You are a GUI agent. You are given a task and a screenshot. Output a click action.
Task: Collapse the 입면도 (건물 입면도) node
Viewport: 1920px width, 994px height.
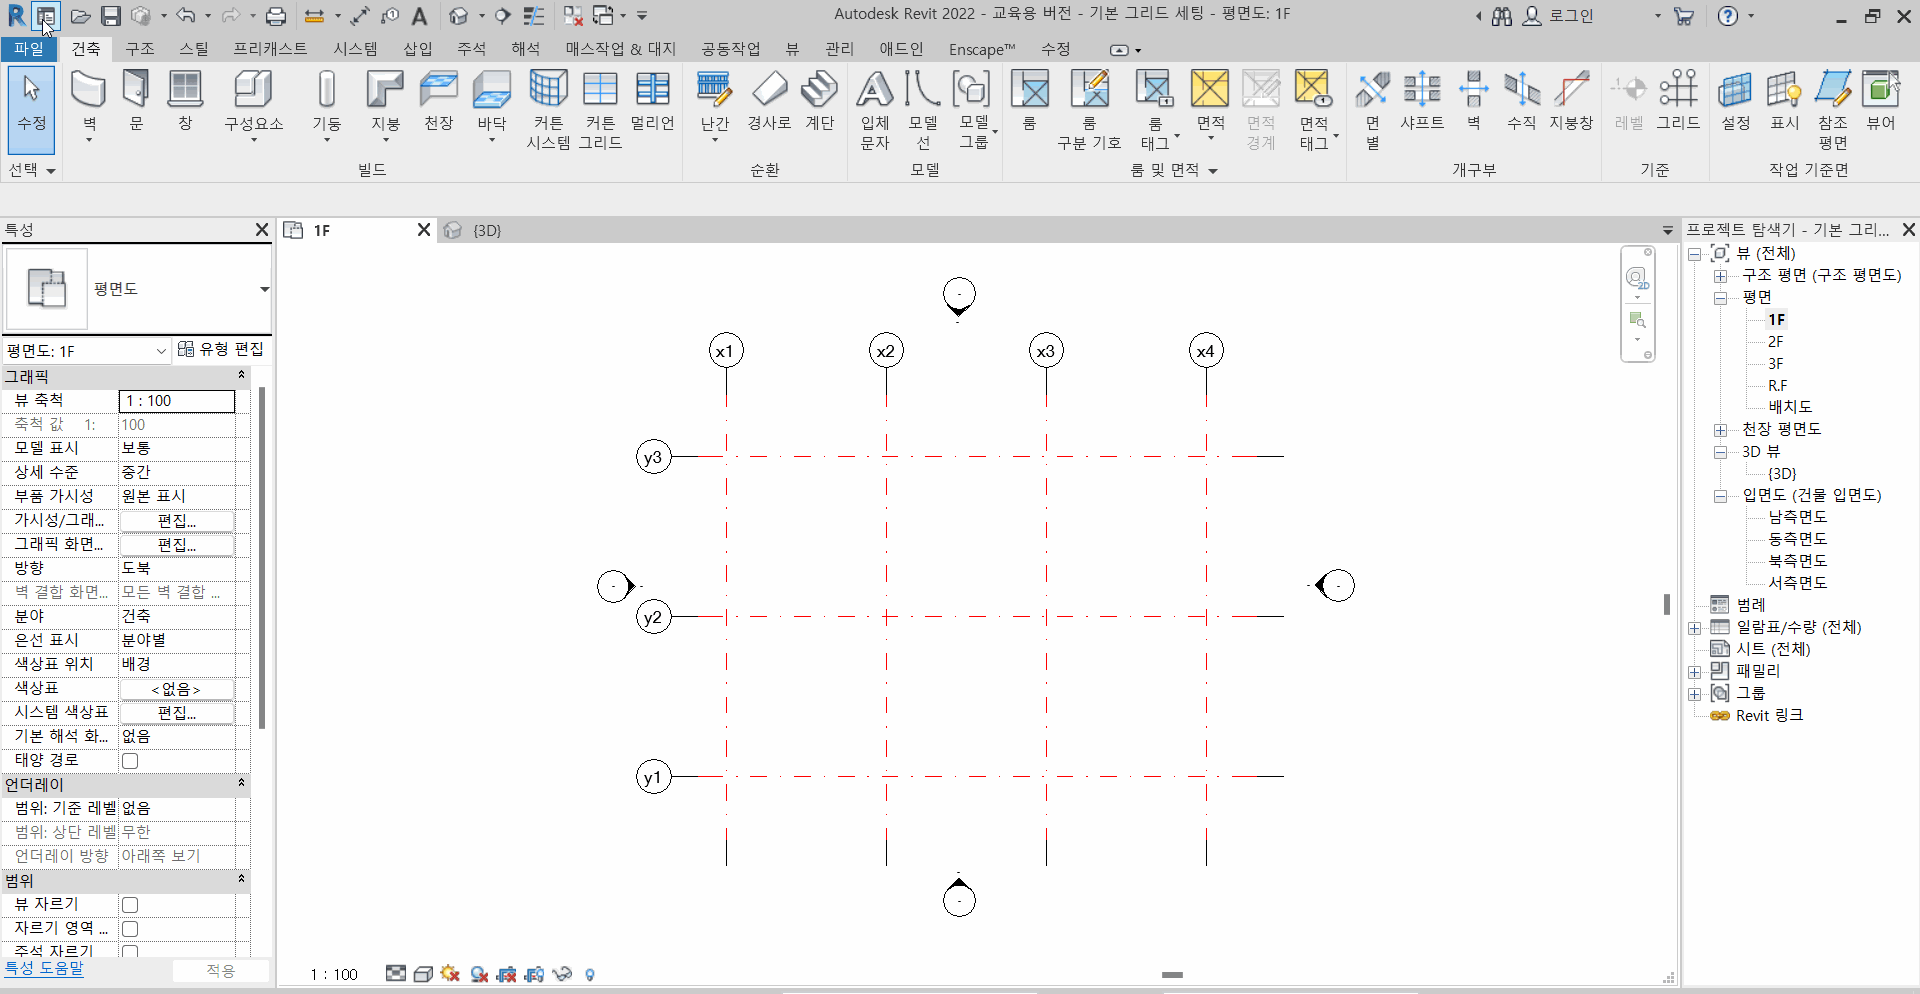coord(1720,496)
